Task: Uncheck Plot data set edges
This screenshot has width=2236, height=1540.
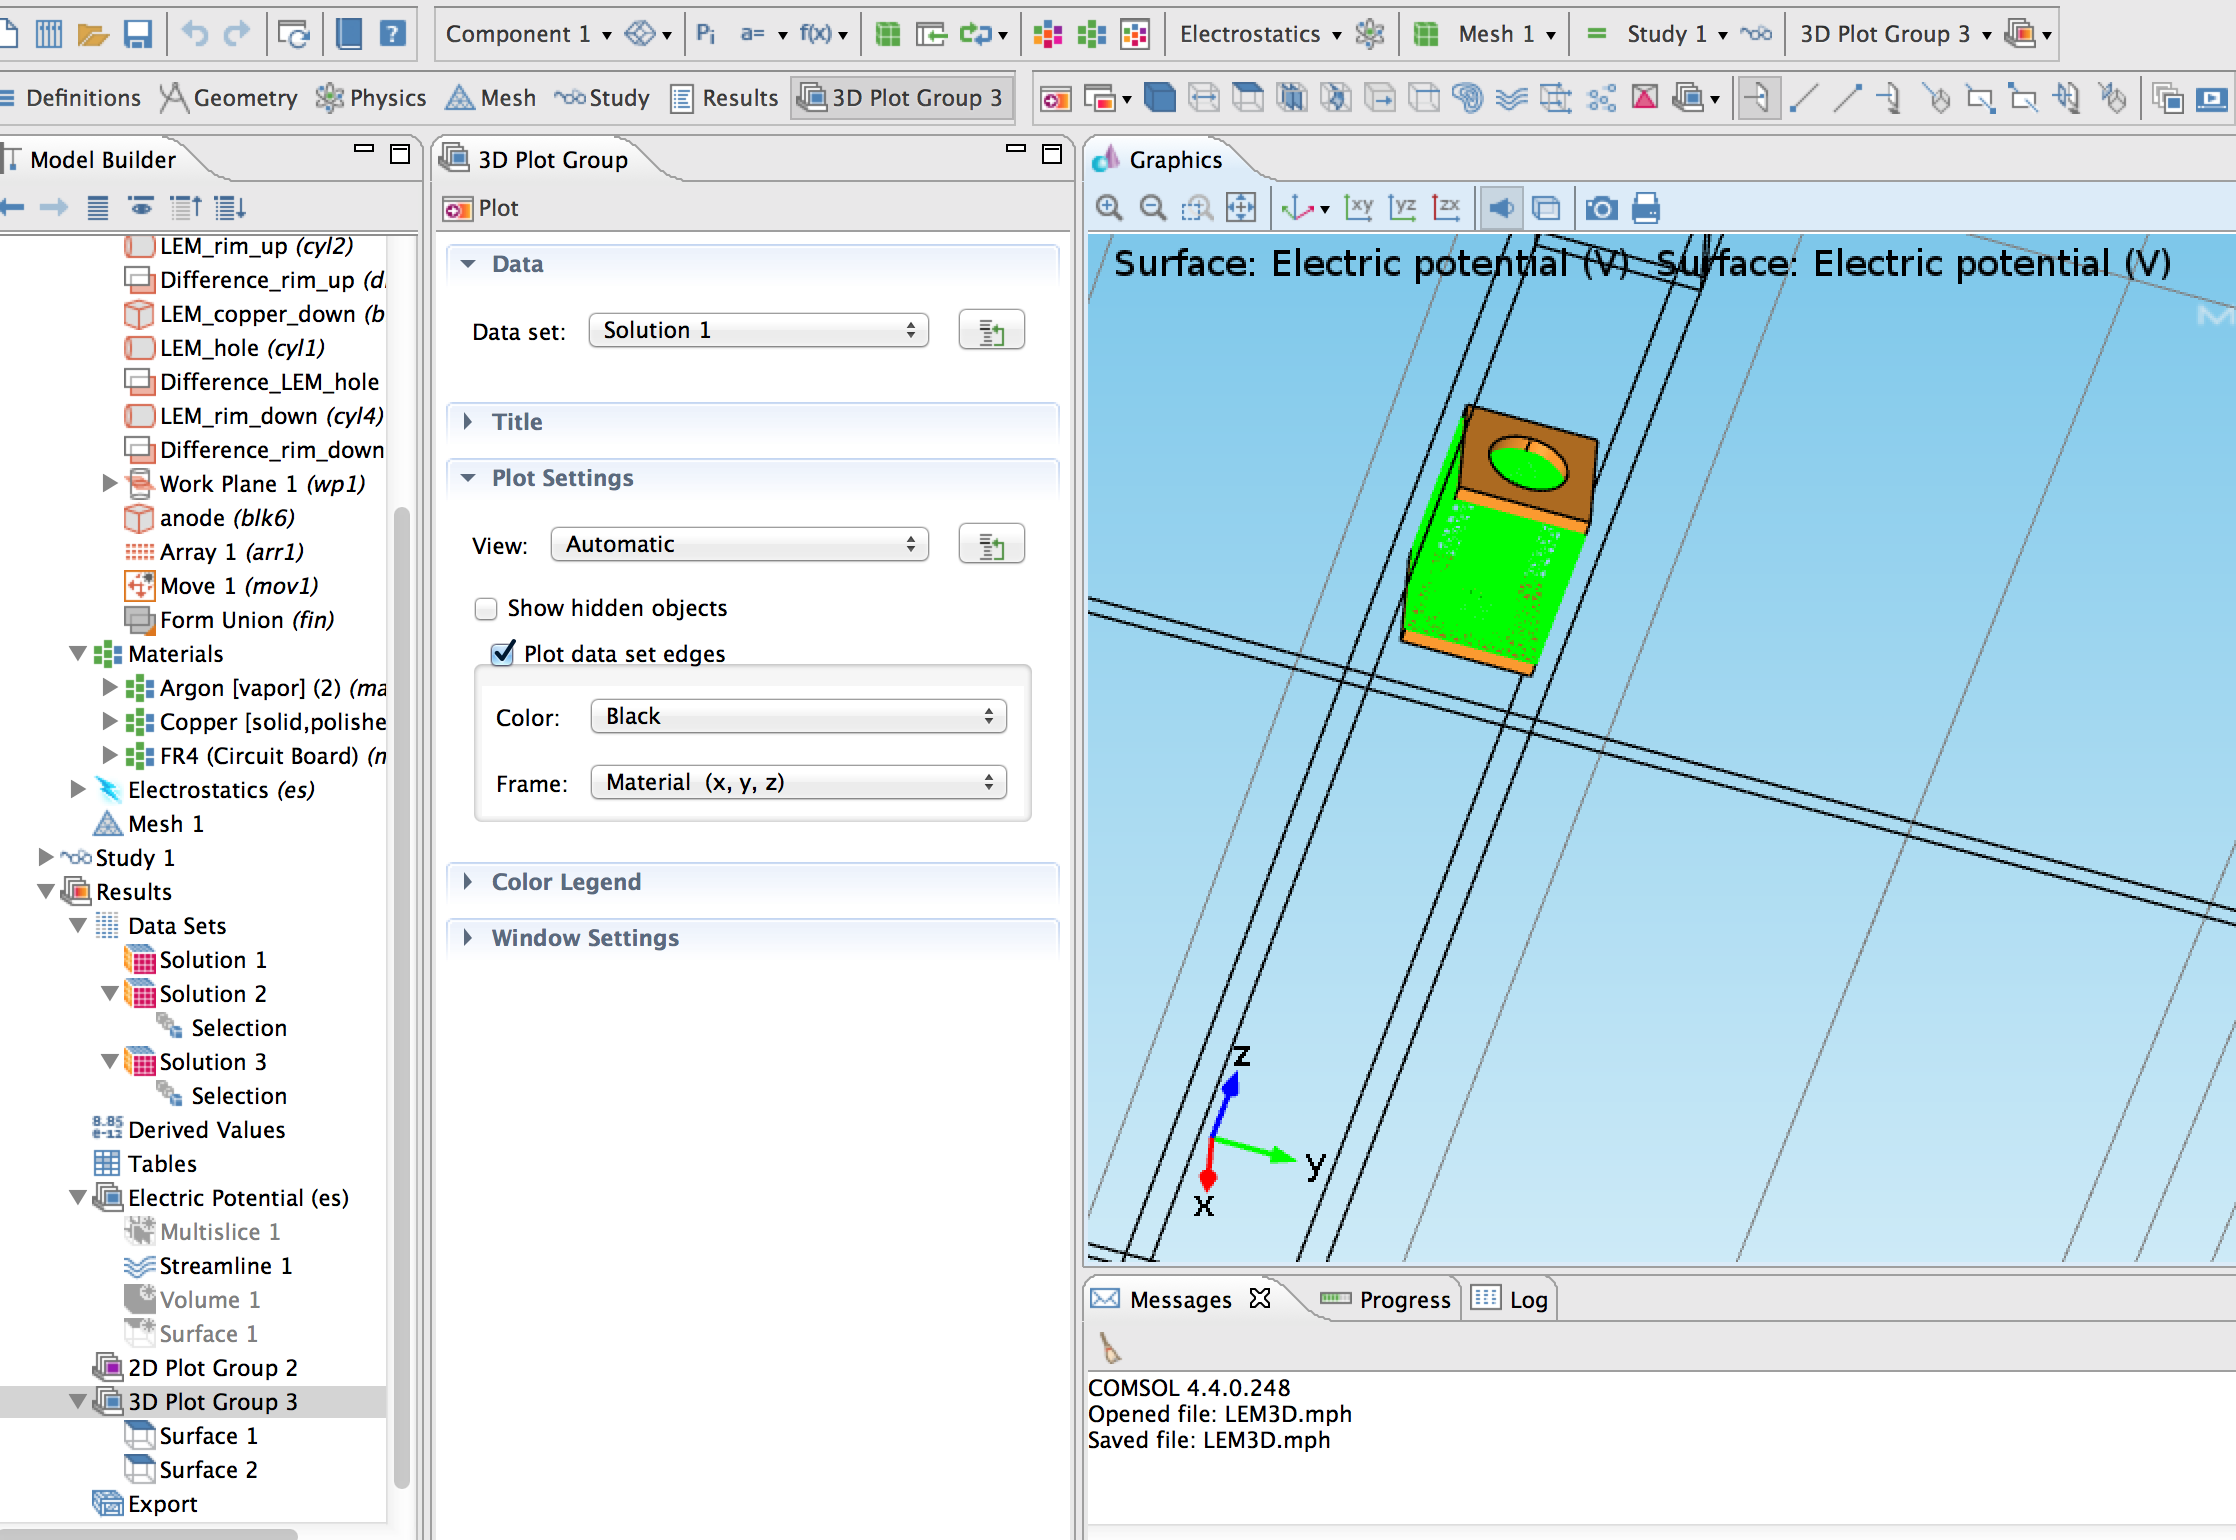Action: tap(503, 654)
